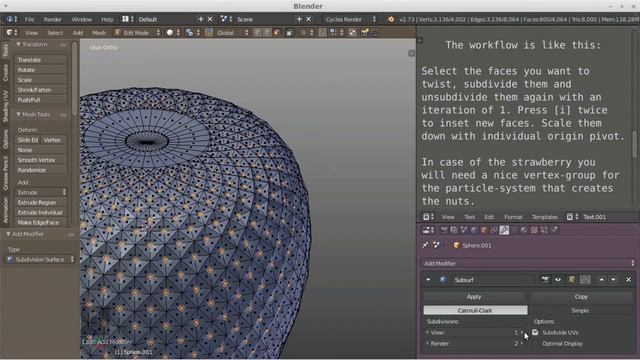Toggle Subdivide UVs checkbox
The width and height of the screenshot is (640, 360).
(x=535, y=333)
